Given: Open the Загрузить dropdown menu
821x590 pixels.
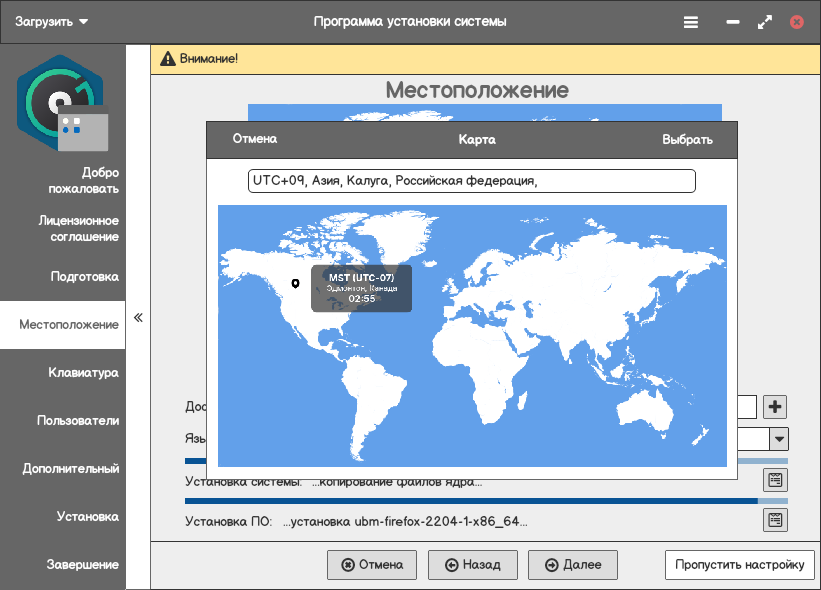Looking at the screenshot, I should pyautogui.click(x=52, y=21).
